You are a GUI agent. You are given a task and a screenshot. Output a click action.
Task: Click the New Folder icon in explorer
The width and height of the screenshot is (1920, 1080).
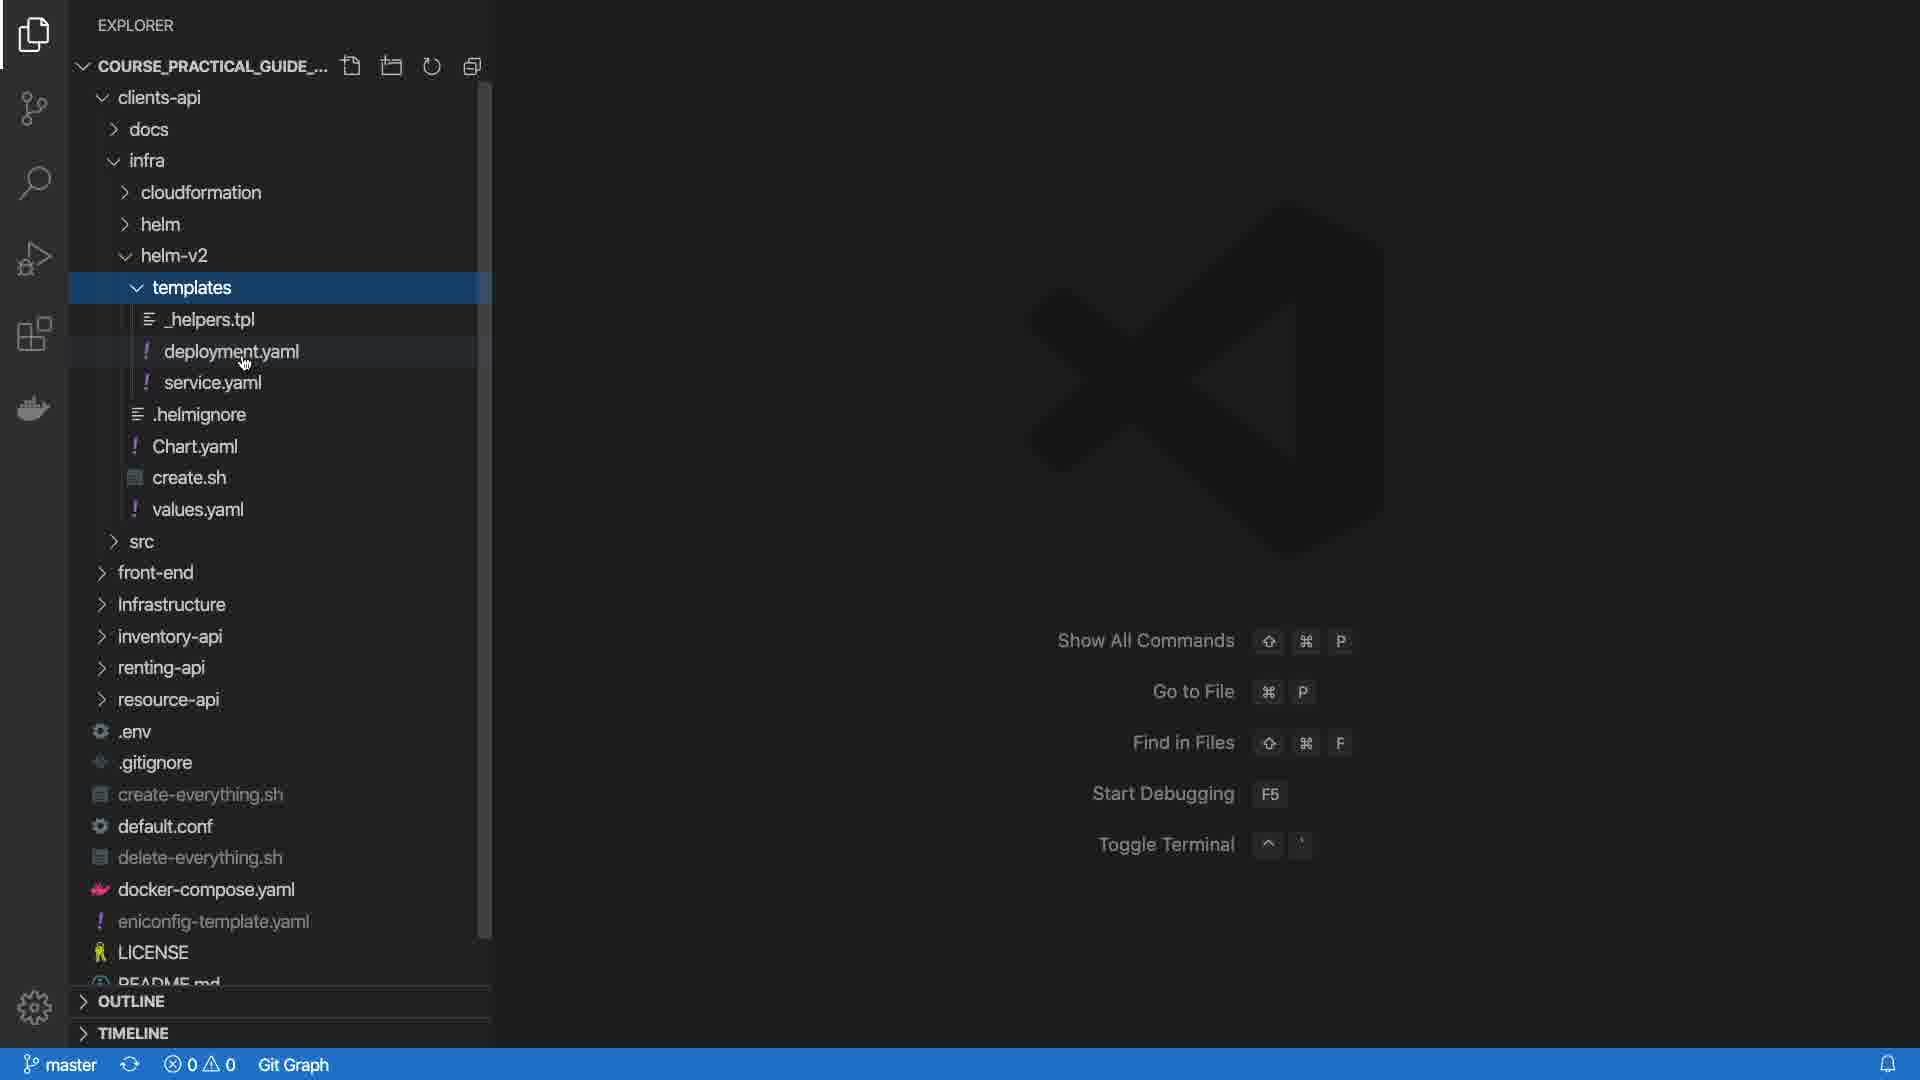point(392,66)
